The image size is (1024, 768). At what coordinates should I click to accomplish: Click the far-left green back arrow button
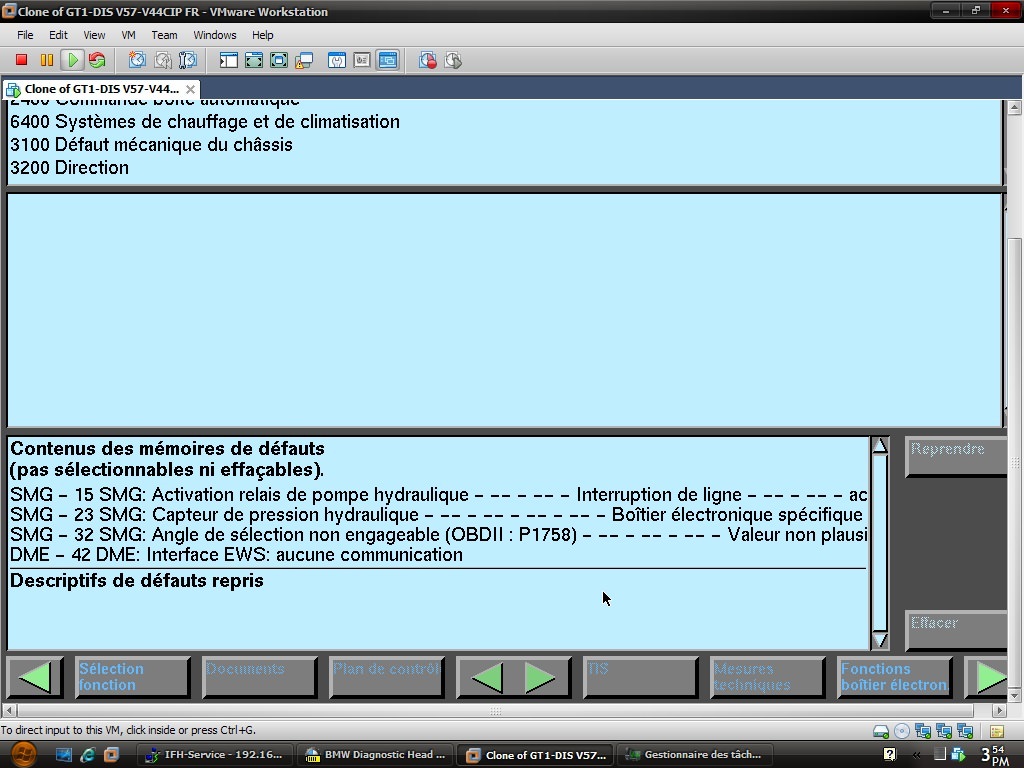35,677
